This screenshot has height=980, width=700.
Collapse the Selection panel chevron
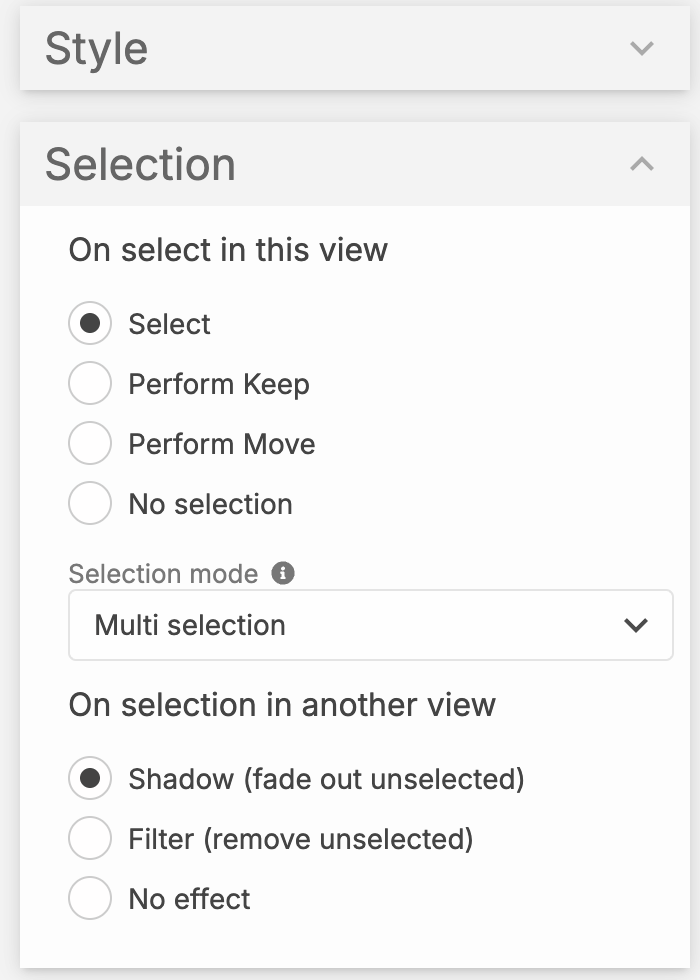pyautogui.click(x=642, y=164)
